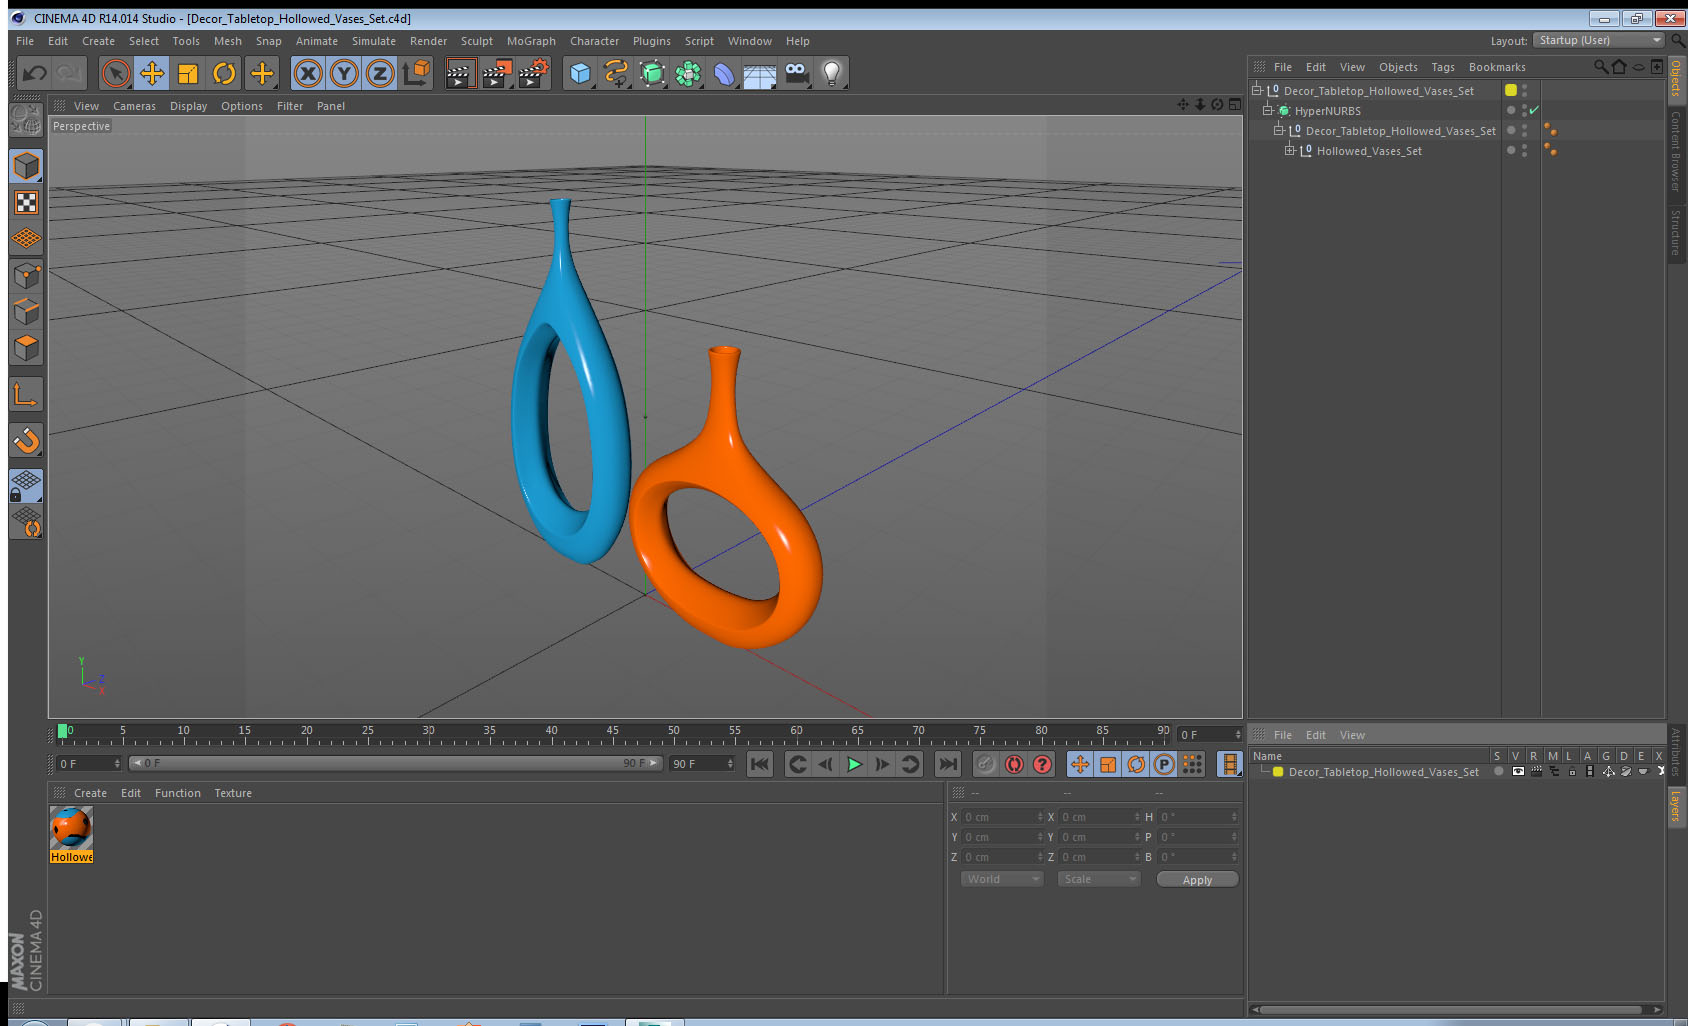Toggle X axis lock
This screenshot has height=1026, width=1688.
(308, 73)
